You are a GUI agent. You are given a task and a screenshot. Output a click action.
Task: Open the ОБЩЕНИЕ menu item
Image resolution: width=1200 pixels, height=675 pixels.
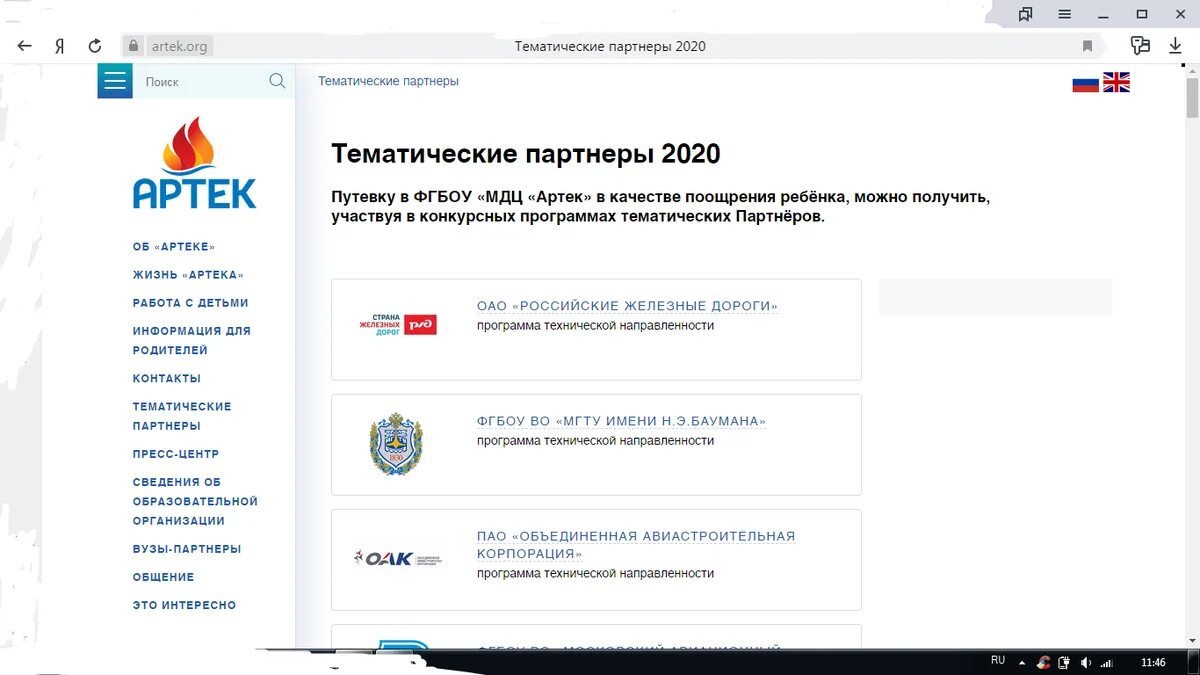[x=164, y=577]
